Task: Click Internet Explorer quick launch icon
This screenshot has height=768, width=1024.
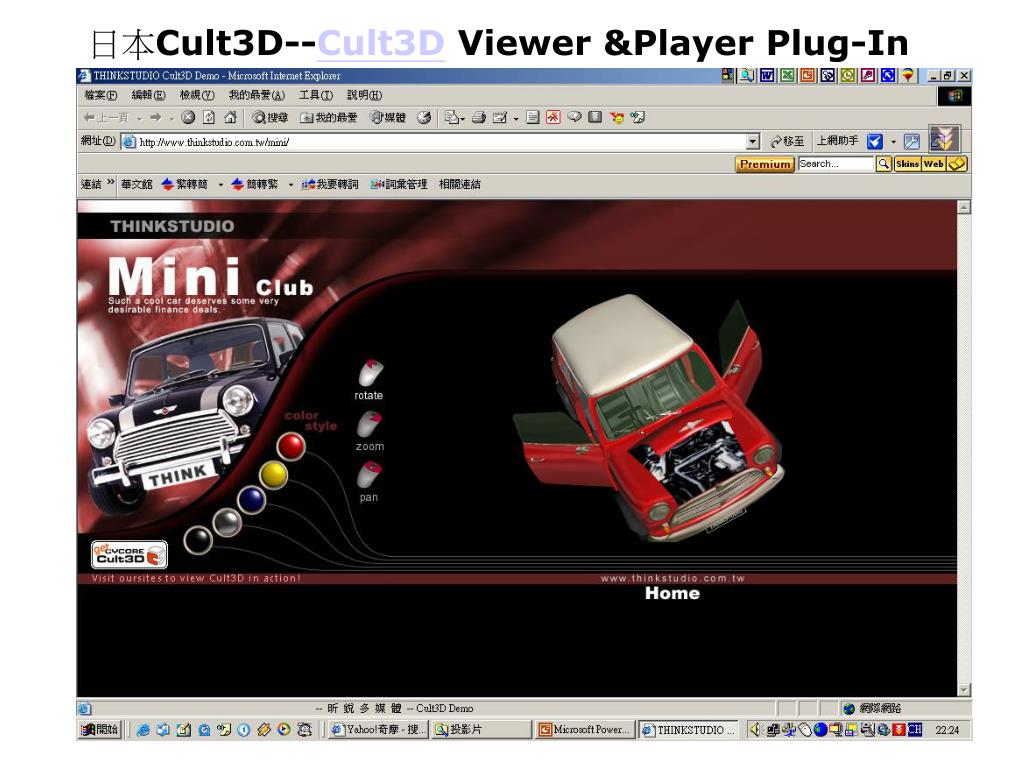Action: tap(143, 729)
